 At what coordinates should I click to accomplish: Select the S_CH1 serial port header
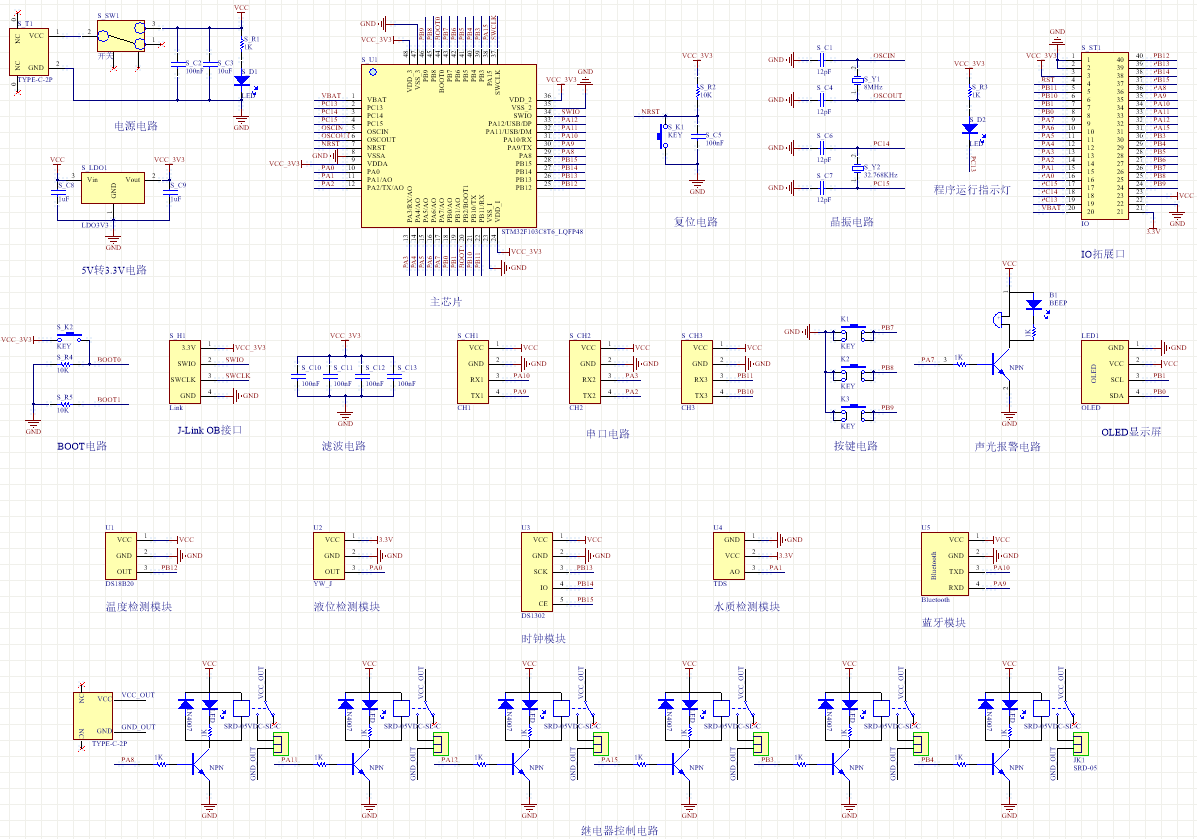coord(473,372)
